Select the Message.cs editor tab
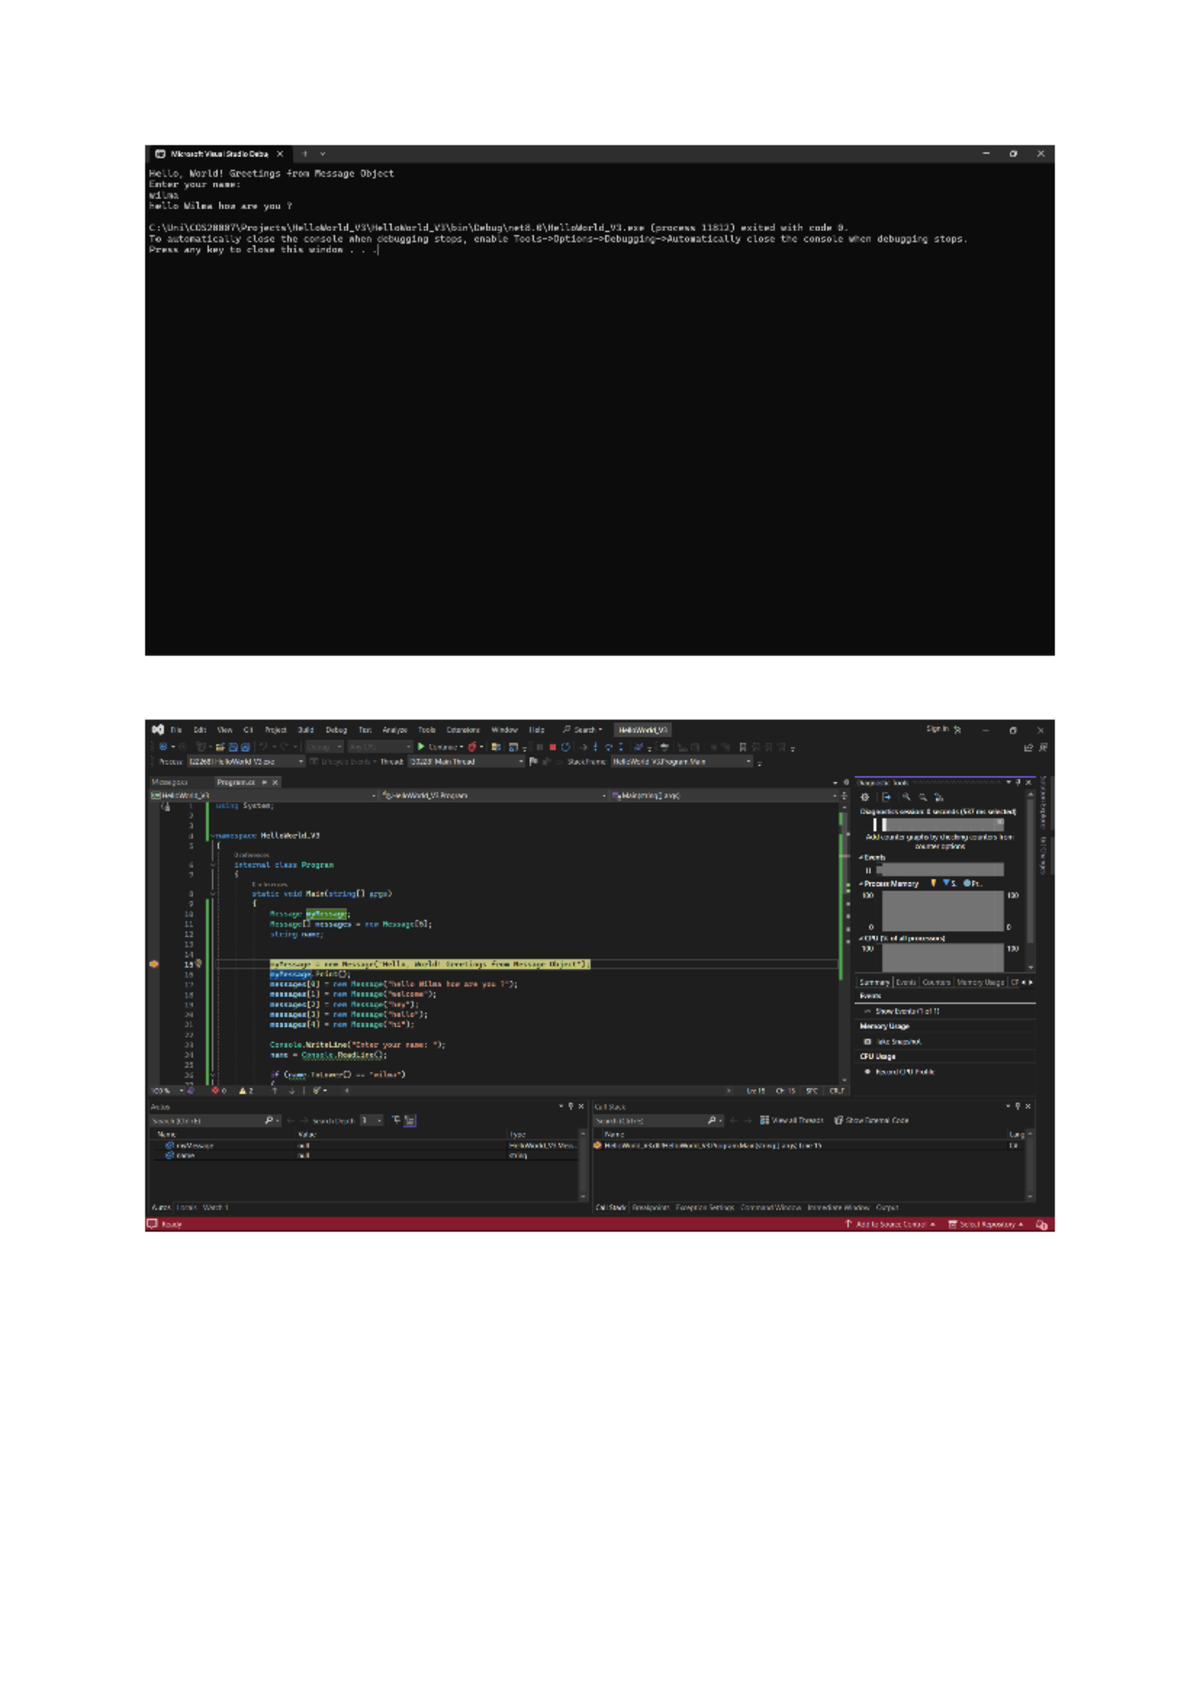 170,782
